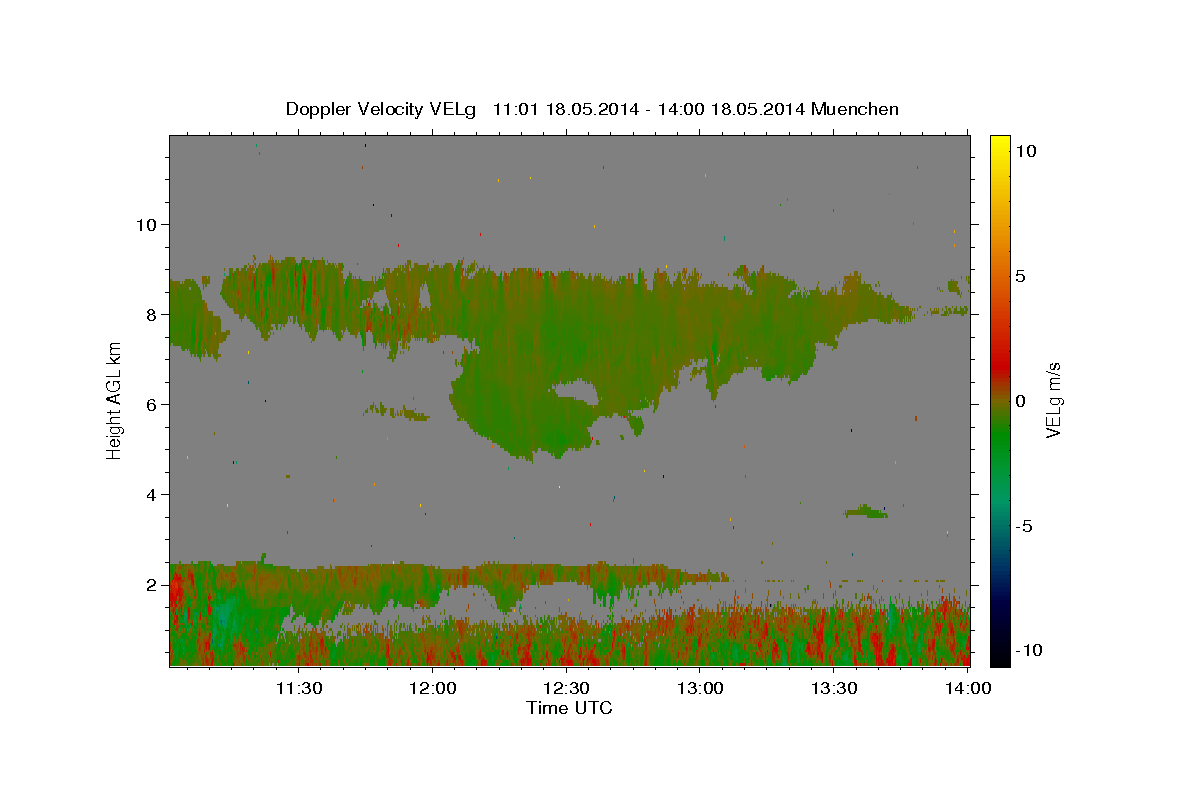Viewport: 1200px width, 800px height.
Task: Click the 12:30 time tick label
Action: coord(565,688)
